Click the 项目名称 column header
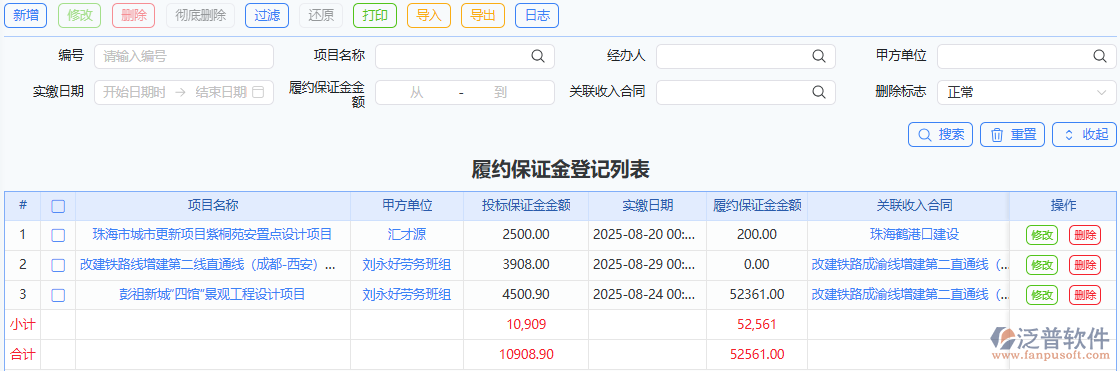 pyautogui.click(x=213, y=205)
